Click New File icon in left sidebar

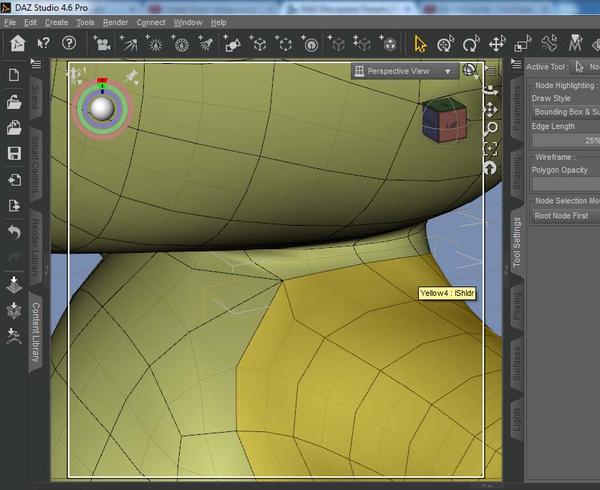(14, 75)
